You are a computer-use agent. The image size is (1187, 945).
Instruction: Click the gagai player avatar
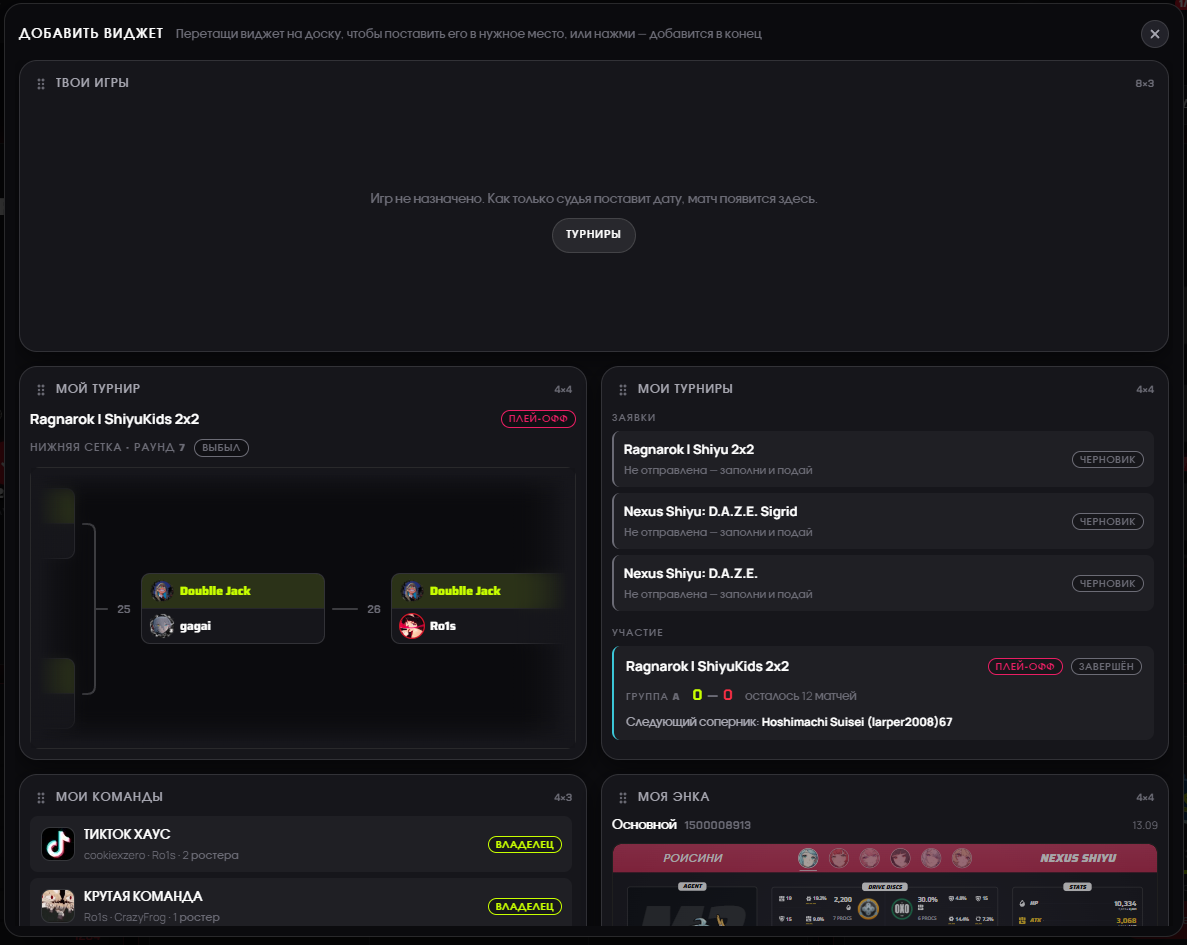161,626
